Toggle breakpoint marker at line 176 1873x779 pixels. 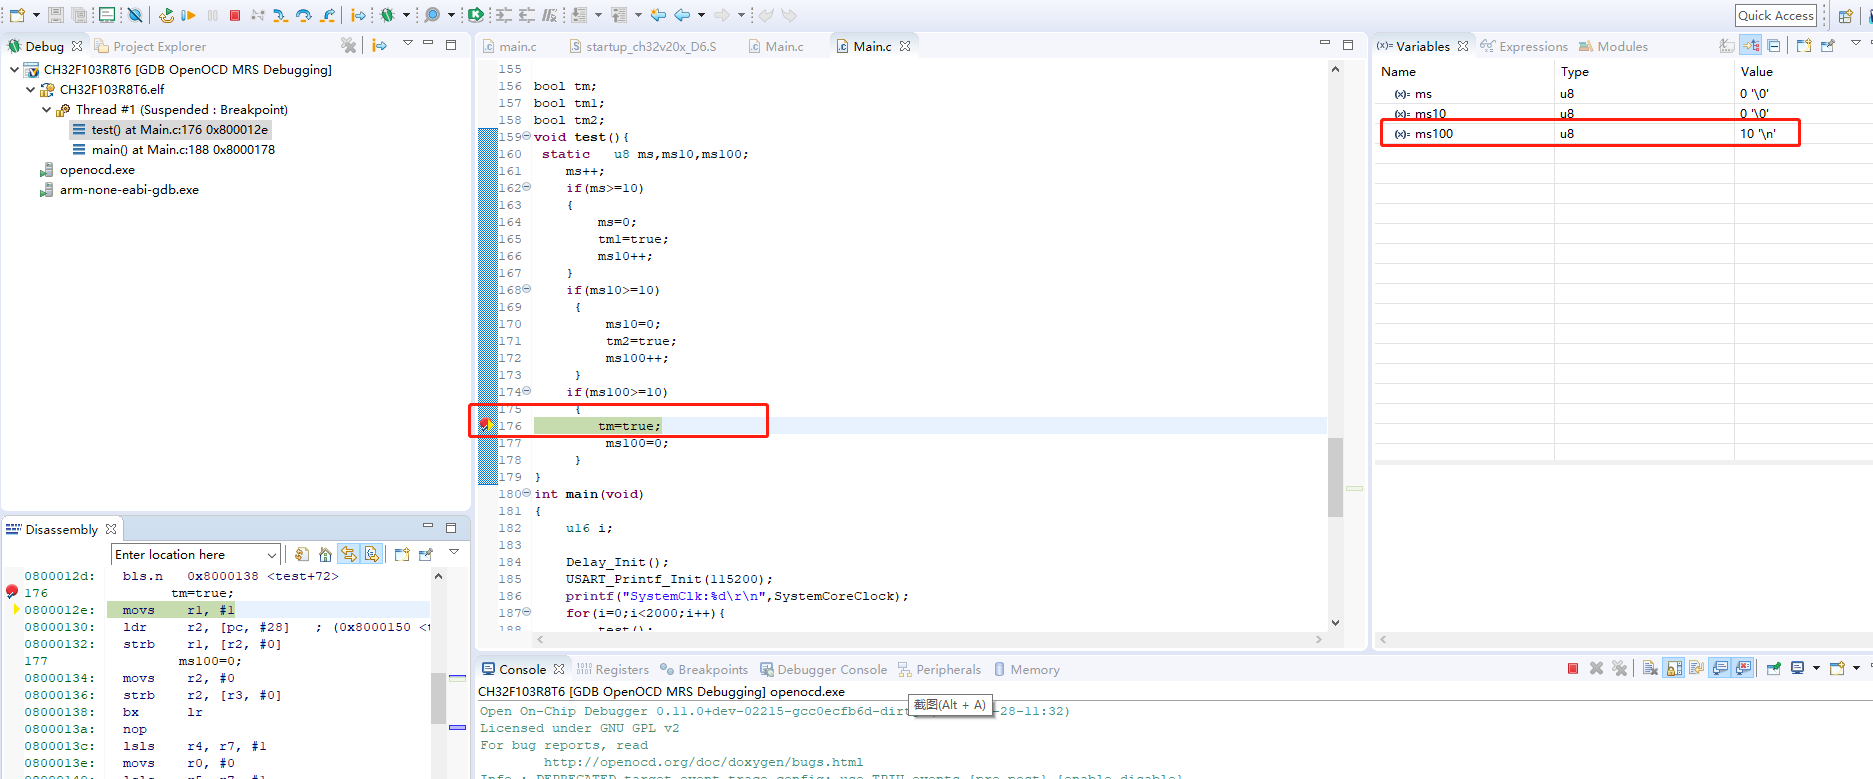(x=485, y=425)
